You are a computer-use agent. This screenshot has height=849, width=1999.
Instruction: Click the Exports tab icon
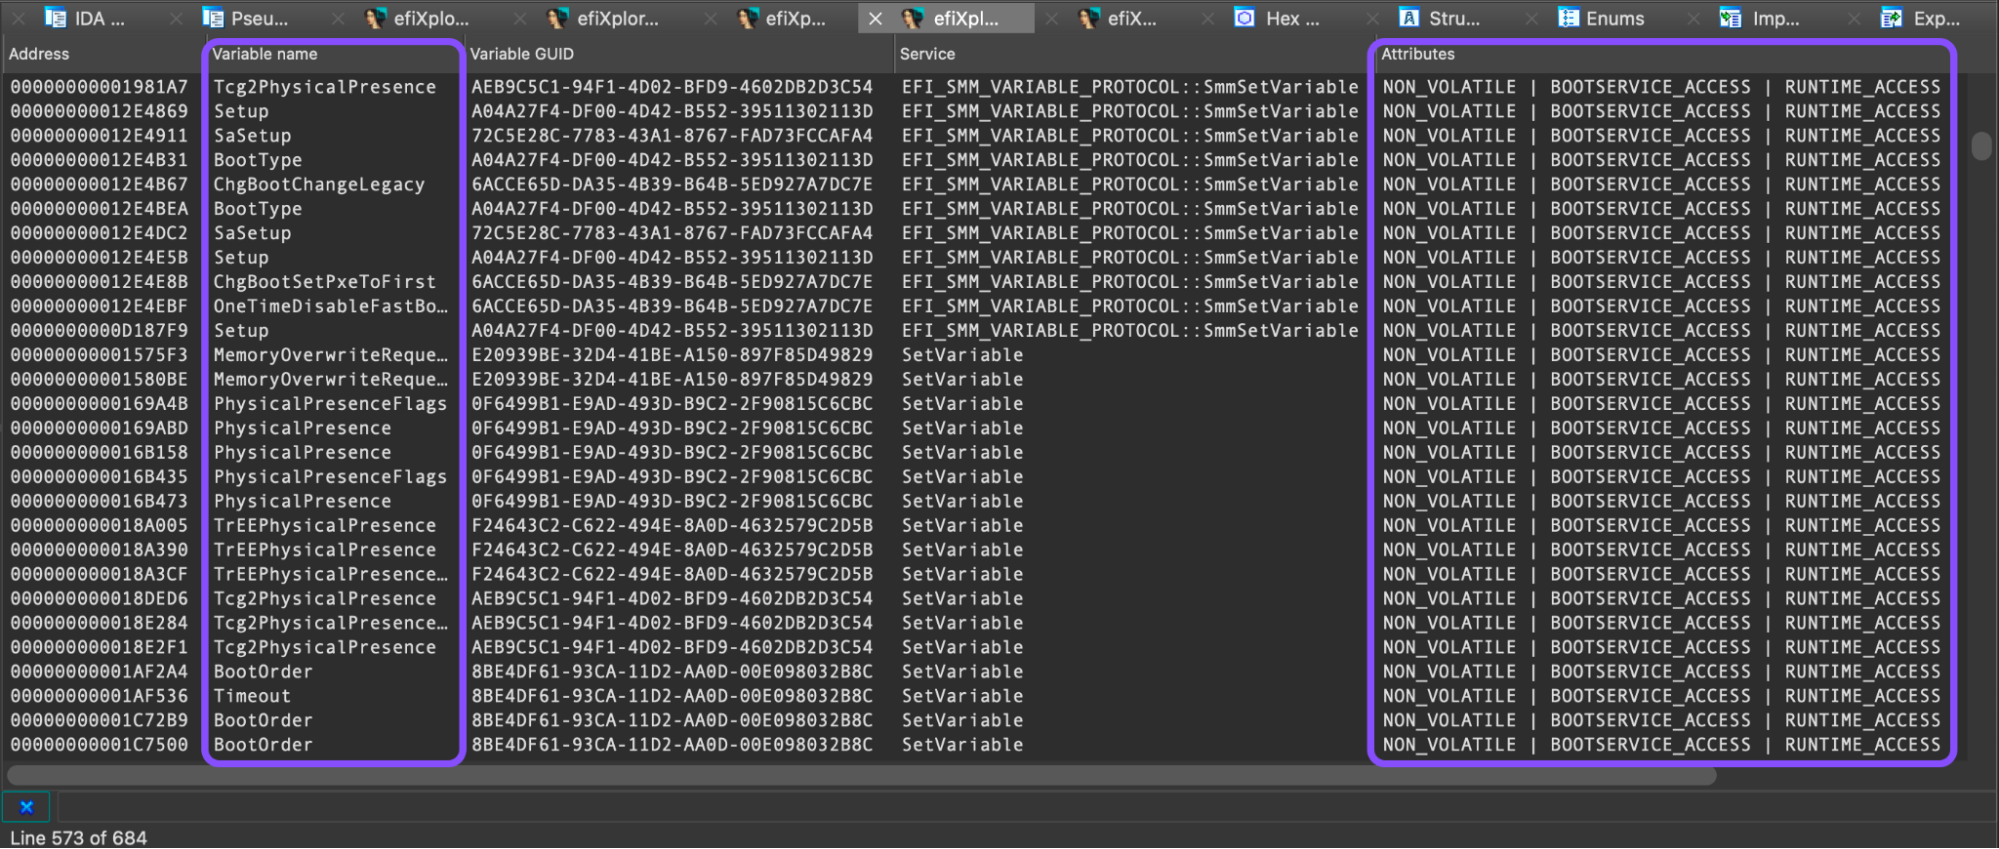1891,18
